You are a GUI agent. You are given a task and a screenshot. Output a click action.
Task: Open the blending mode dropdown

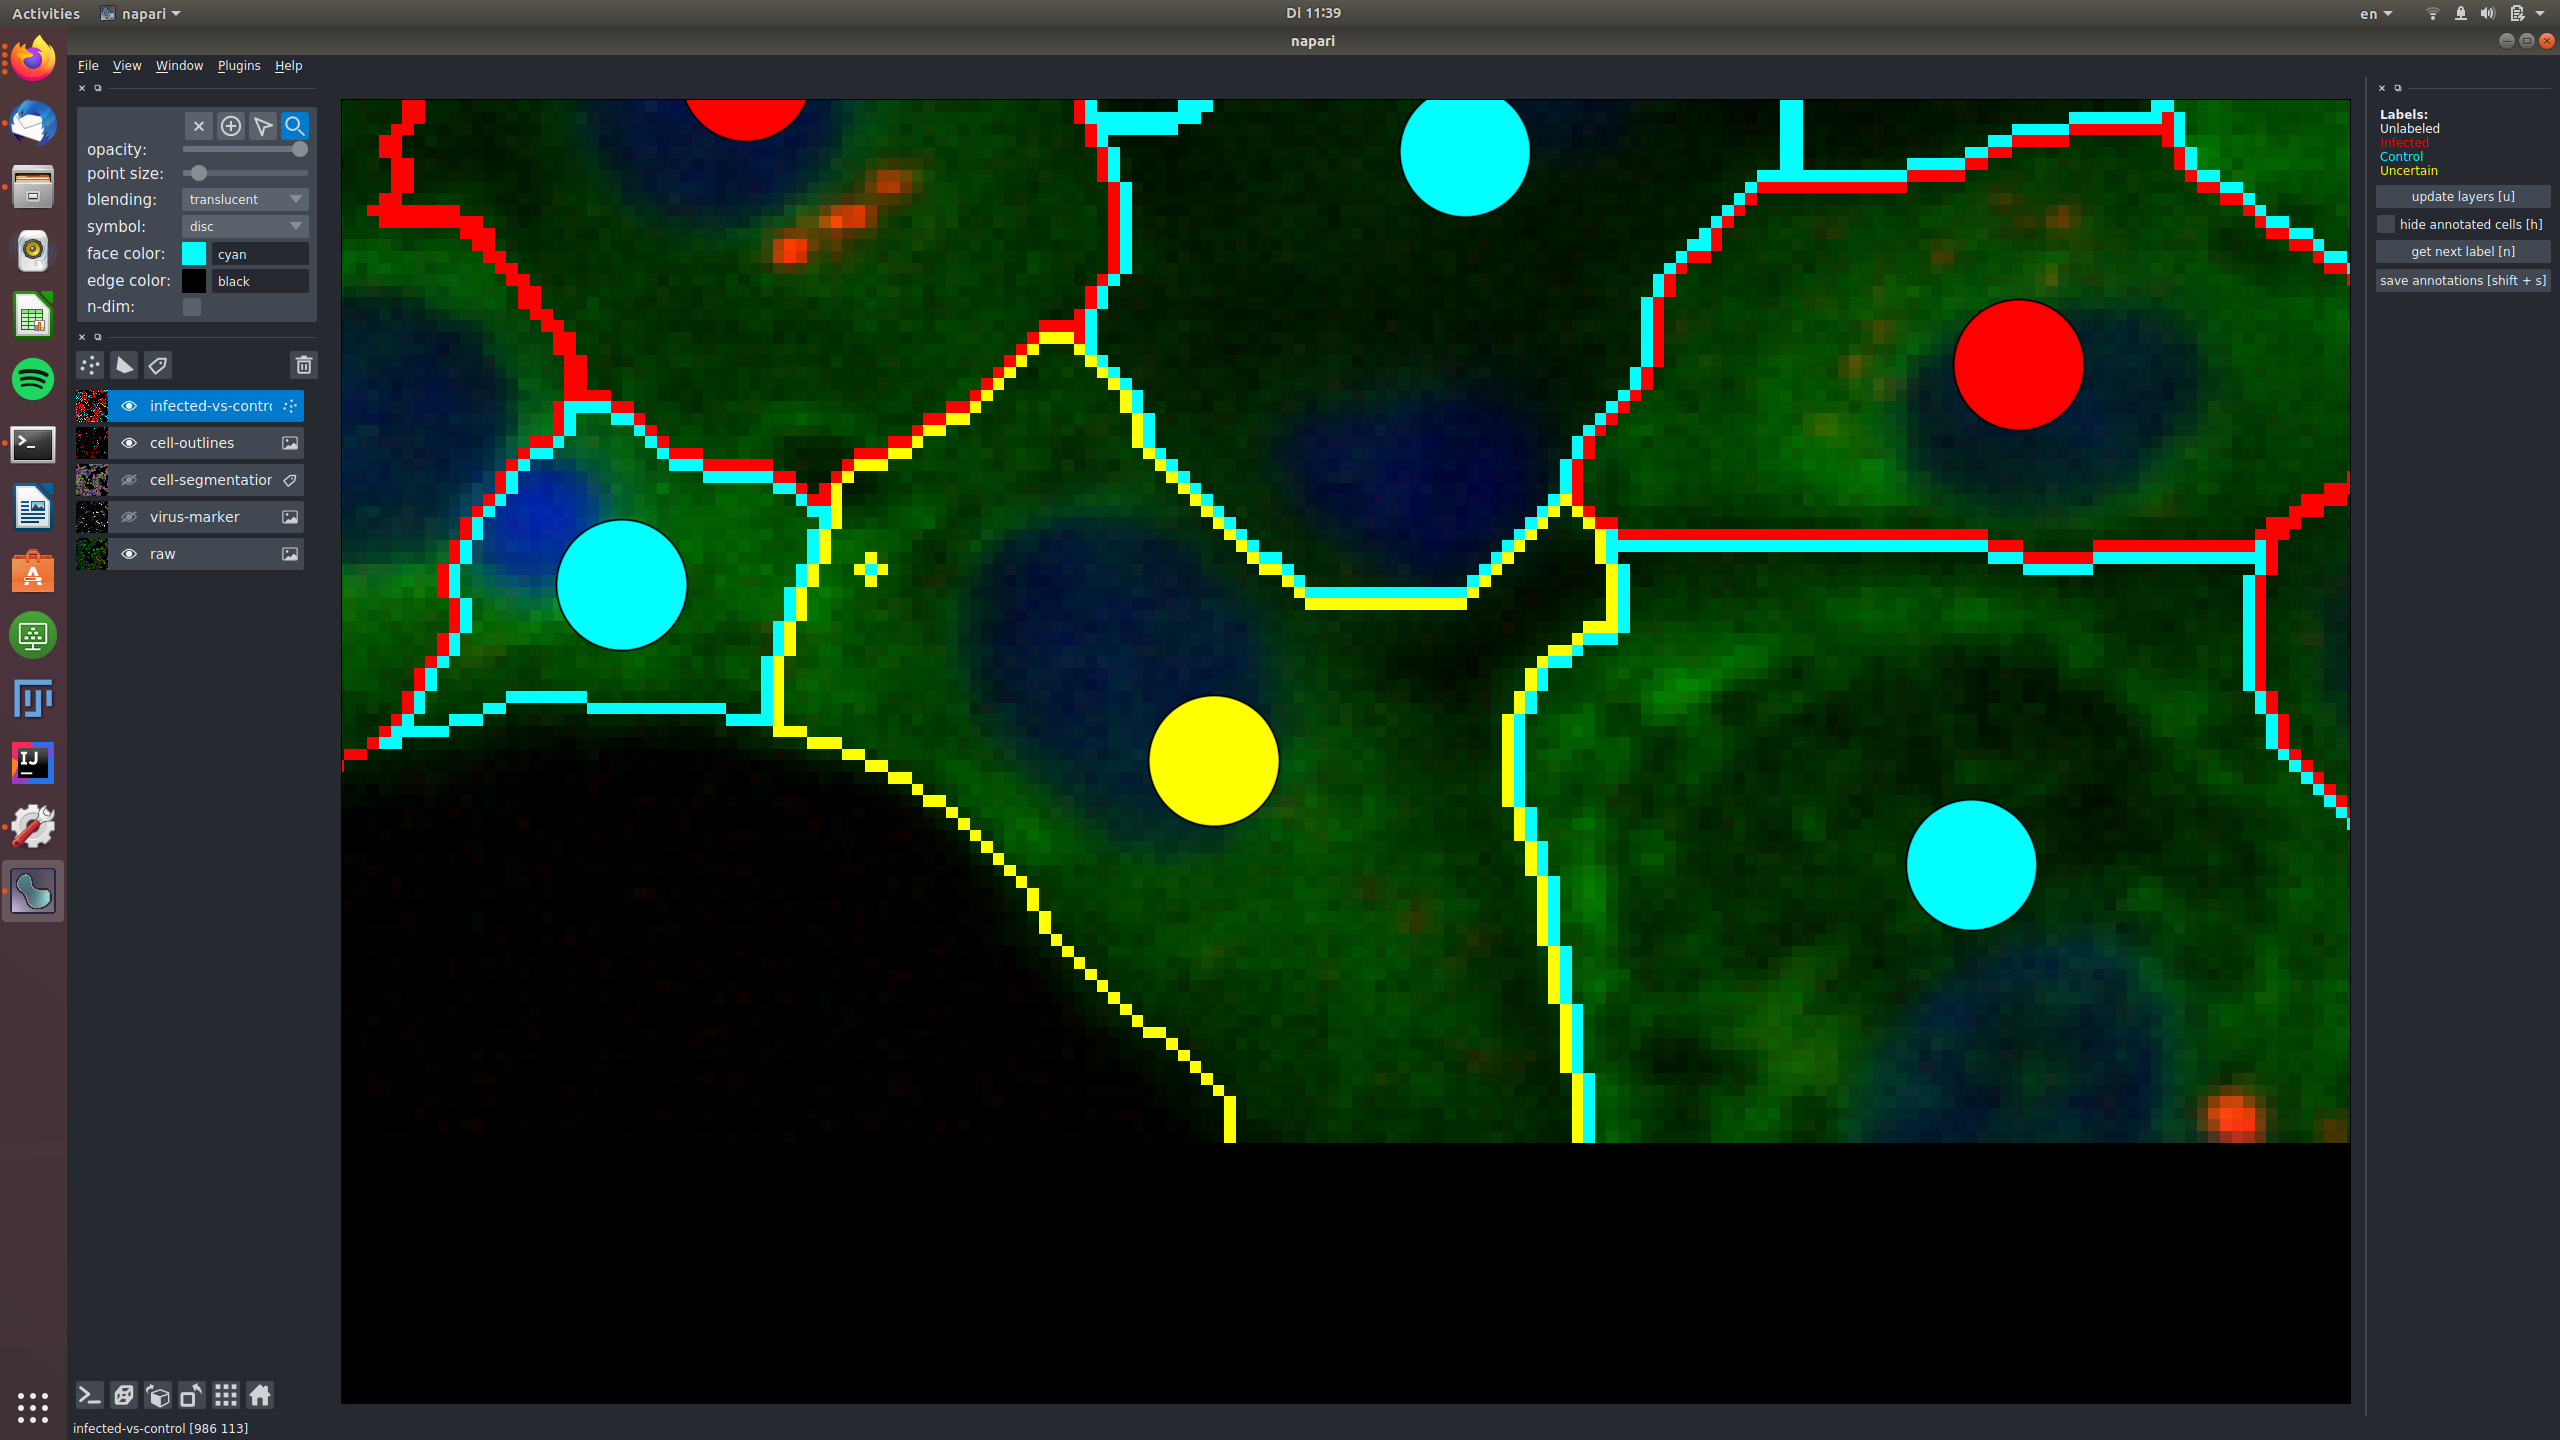coord(245,199)
